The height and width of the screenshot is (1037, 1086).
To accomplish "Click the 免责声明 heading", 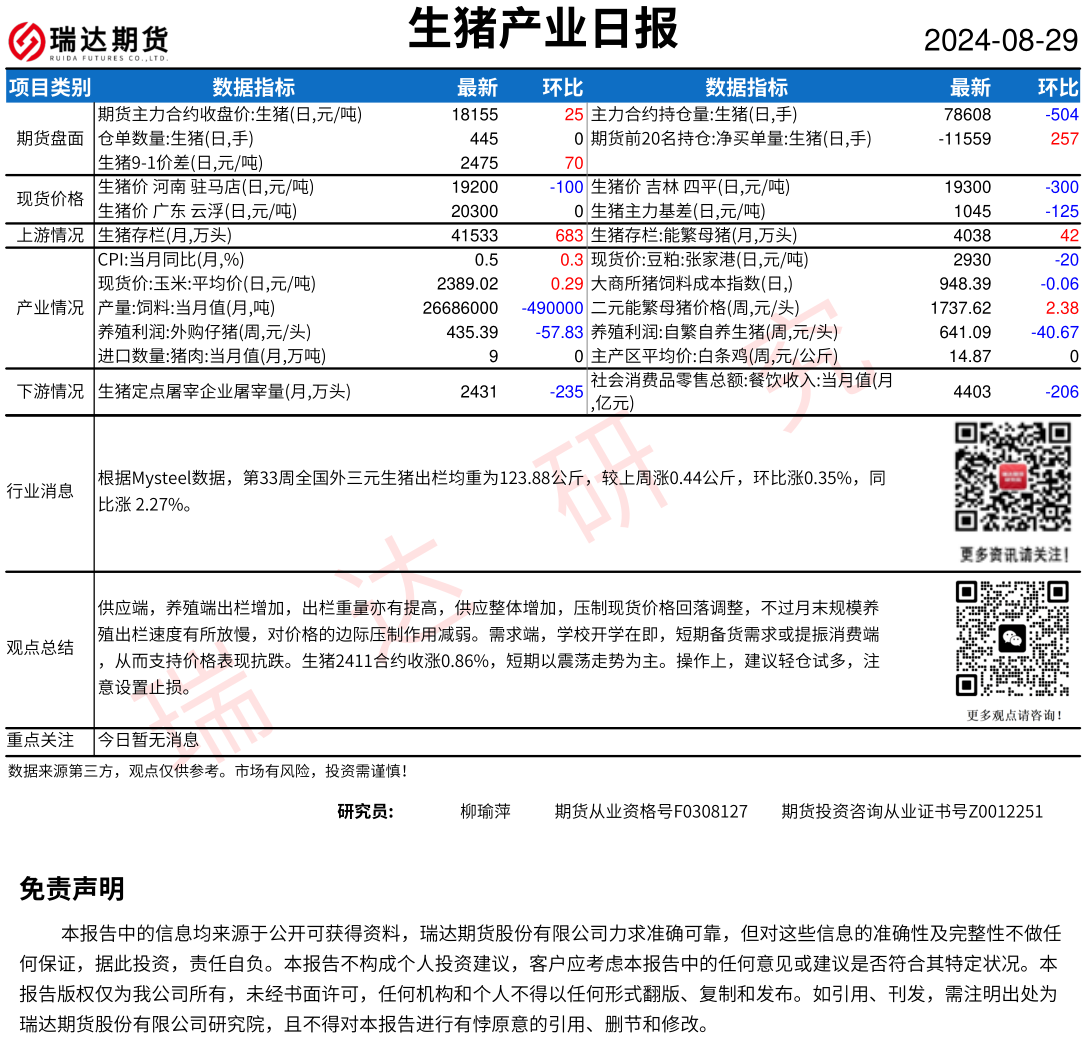I will [x=72, y=889].
